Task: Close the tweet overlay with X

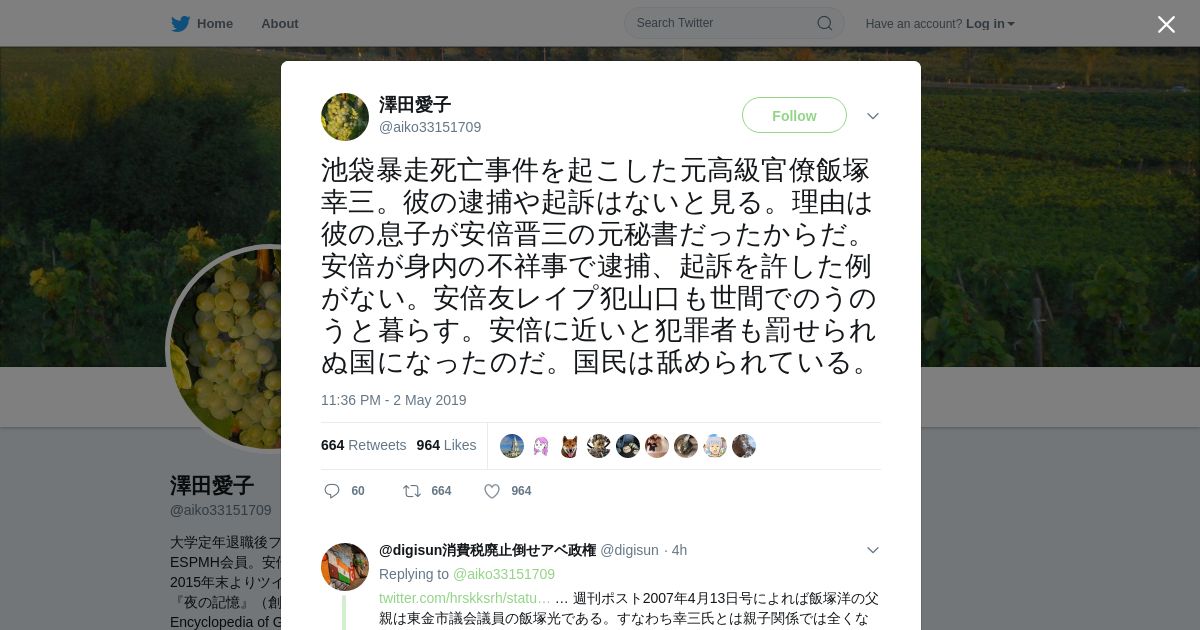Action: pyautogui.click(x=1166, y=24)
